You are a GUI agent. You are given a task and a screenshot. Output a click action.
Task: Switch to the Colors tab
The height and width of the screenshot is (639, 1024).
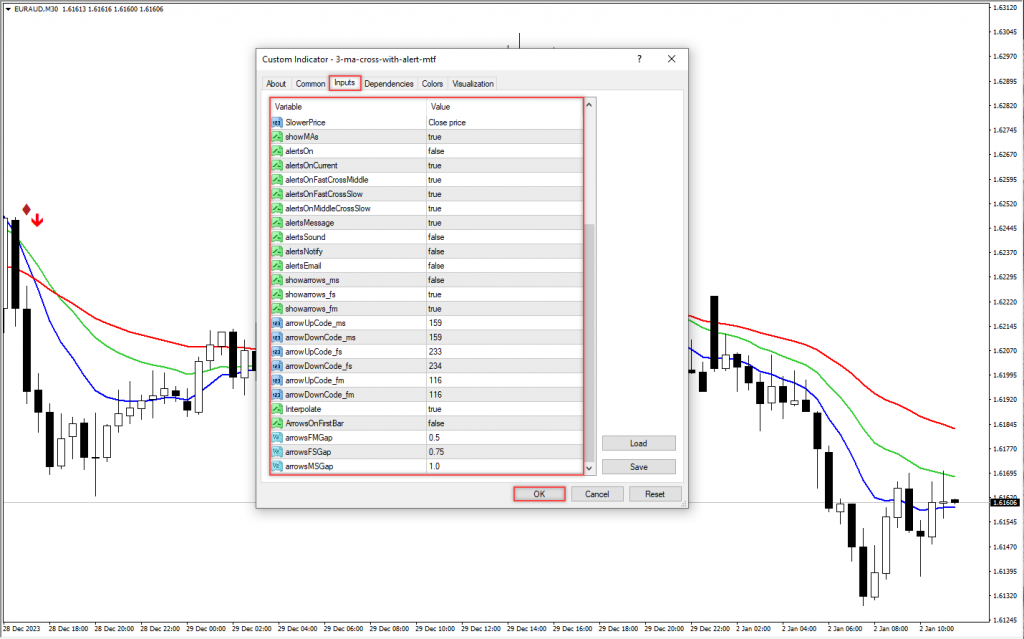[432, 84]
